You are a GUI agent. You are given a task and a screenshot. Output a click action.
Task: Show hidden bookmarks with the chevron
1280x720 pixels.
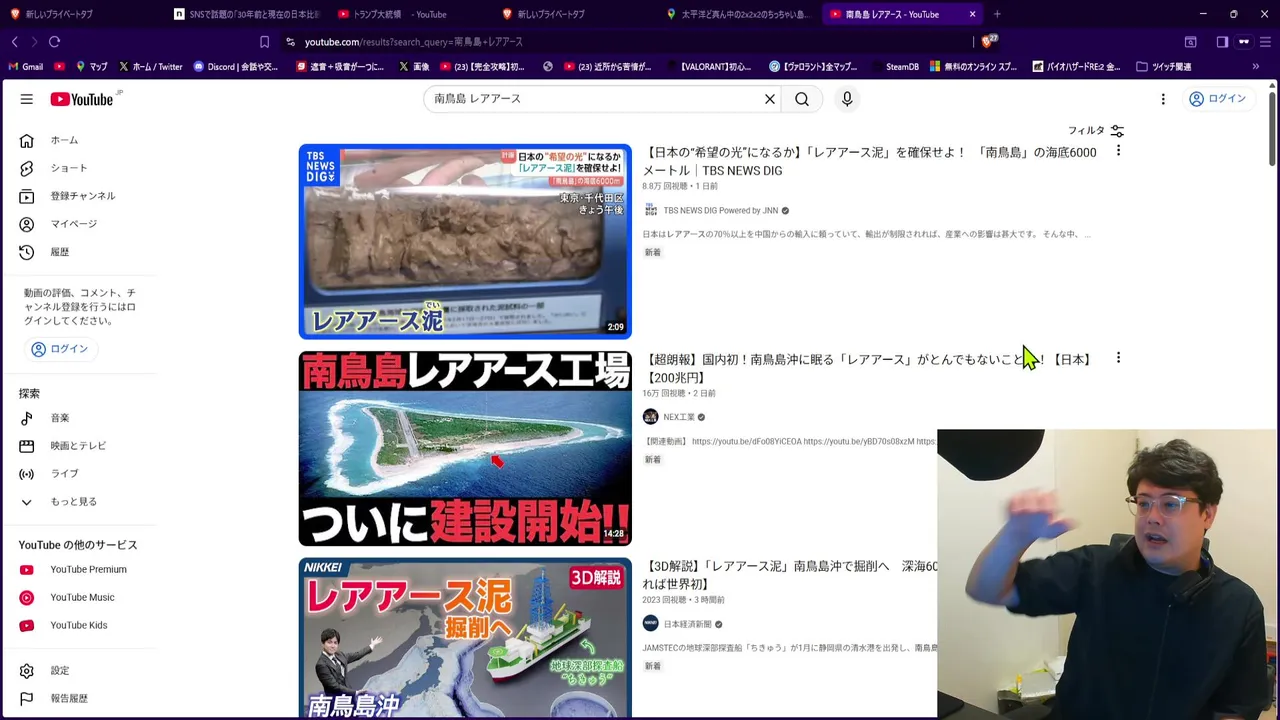click(1256, 67)
